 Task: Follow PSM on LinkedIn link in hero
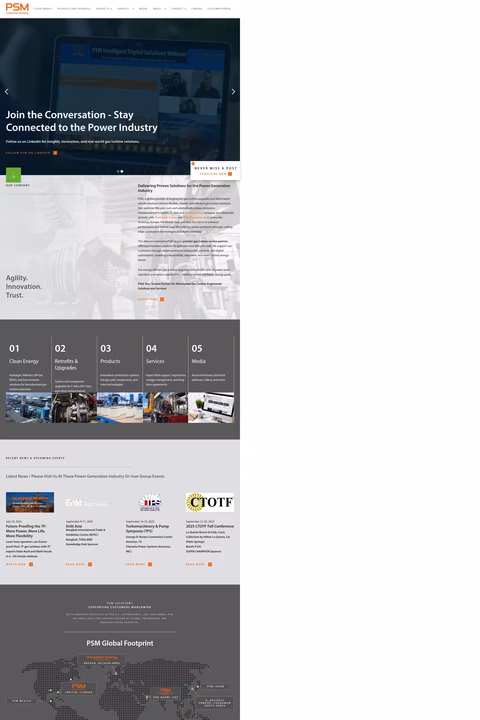tap(28, 153)
